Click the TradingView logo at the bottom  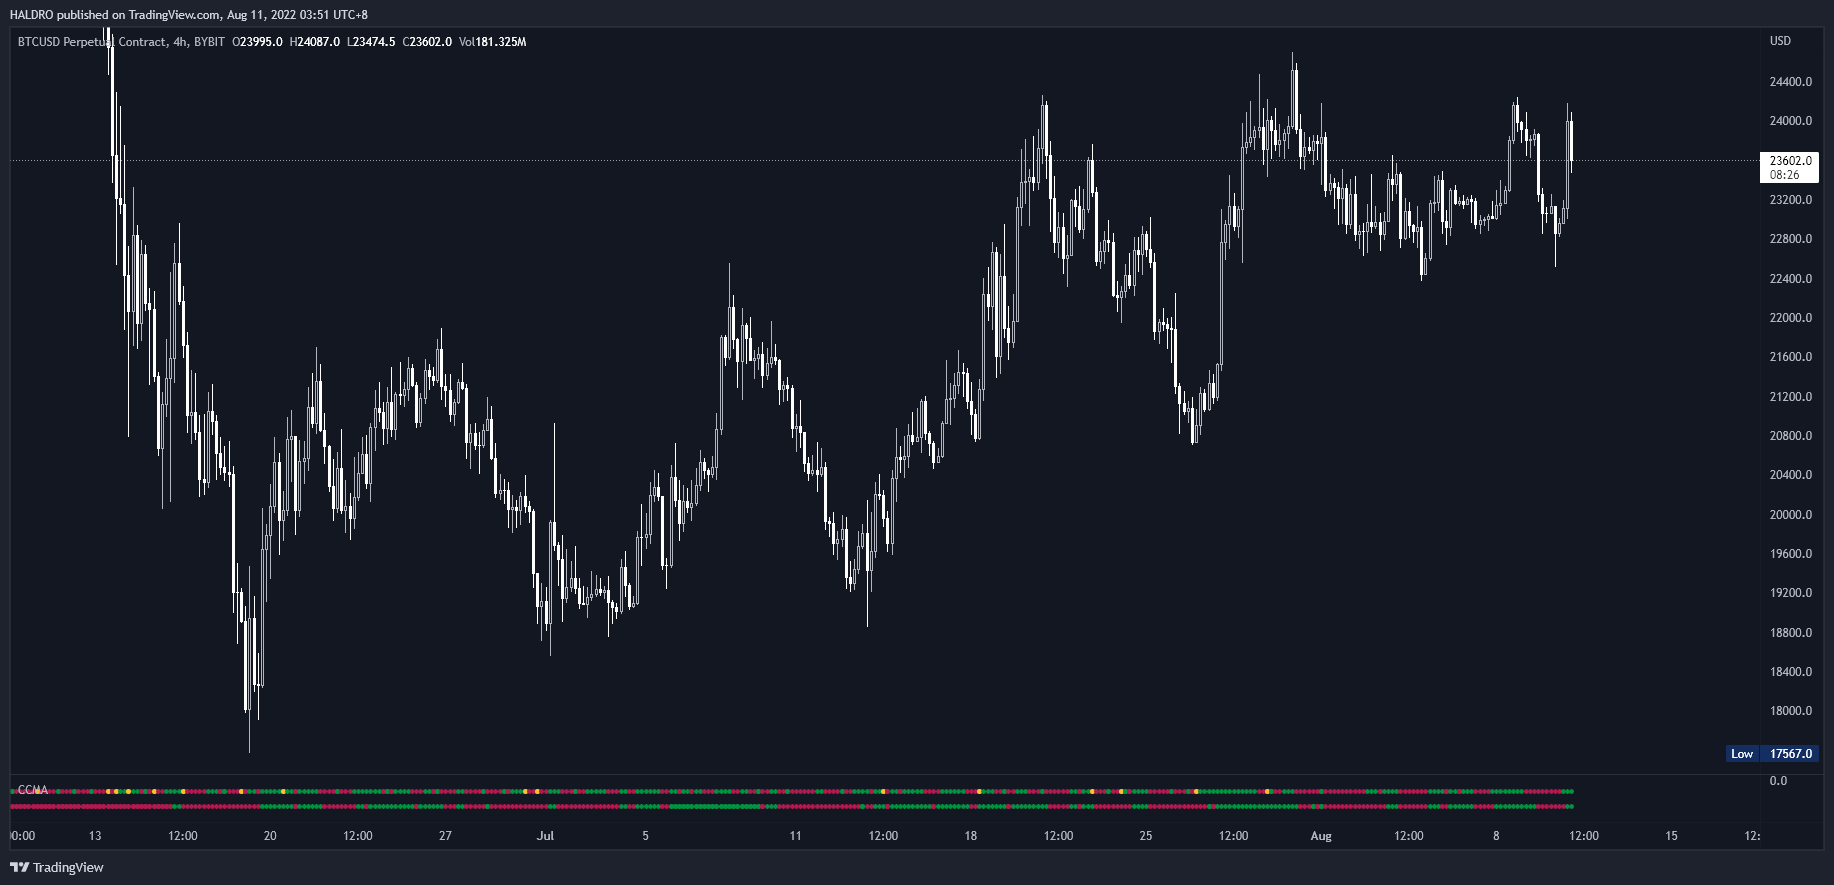[x=57, y=867]
